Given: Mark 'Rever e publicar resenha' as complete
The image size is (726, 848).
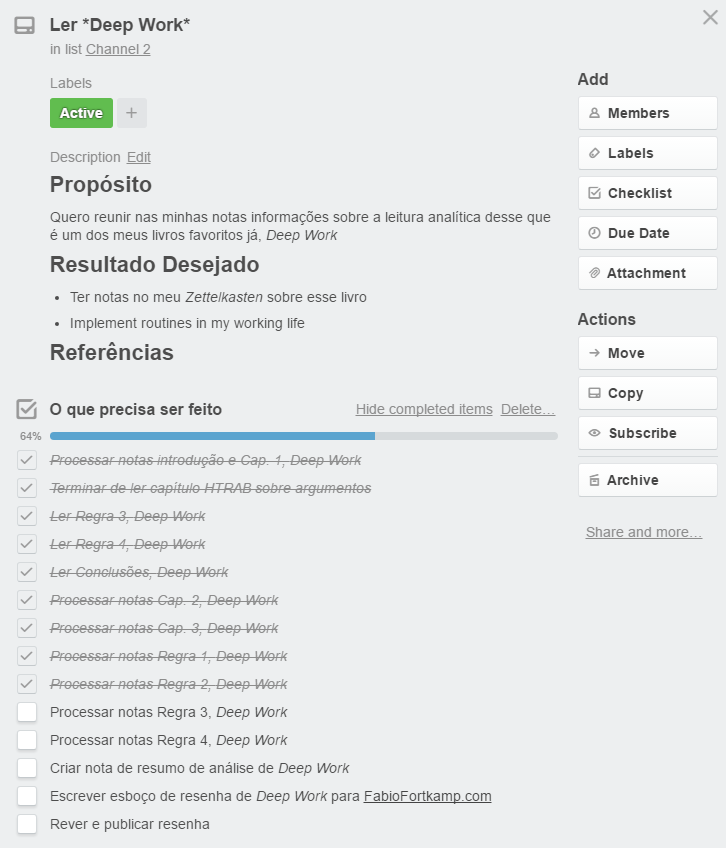Looking at the screenshot, I should pos(29,824).
